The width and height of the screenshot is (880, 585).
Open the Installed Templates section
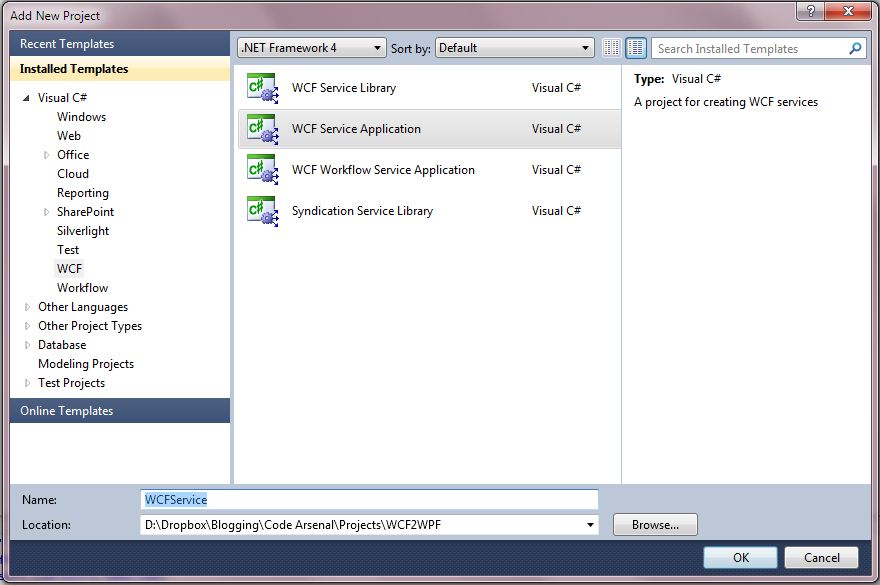[x=120, y=69]
